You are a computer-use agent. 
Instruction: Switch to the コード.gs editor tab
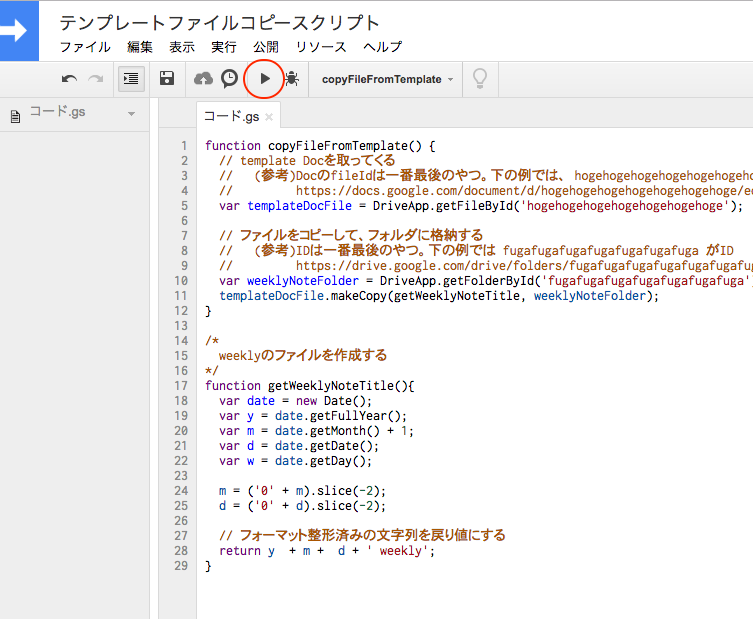(x=231, y=116)
